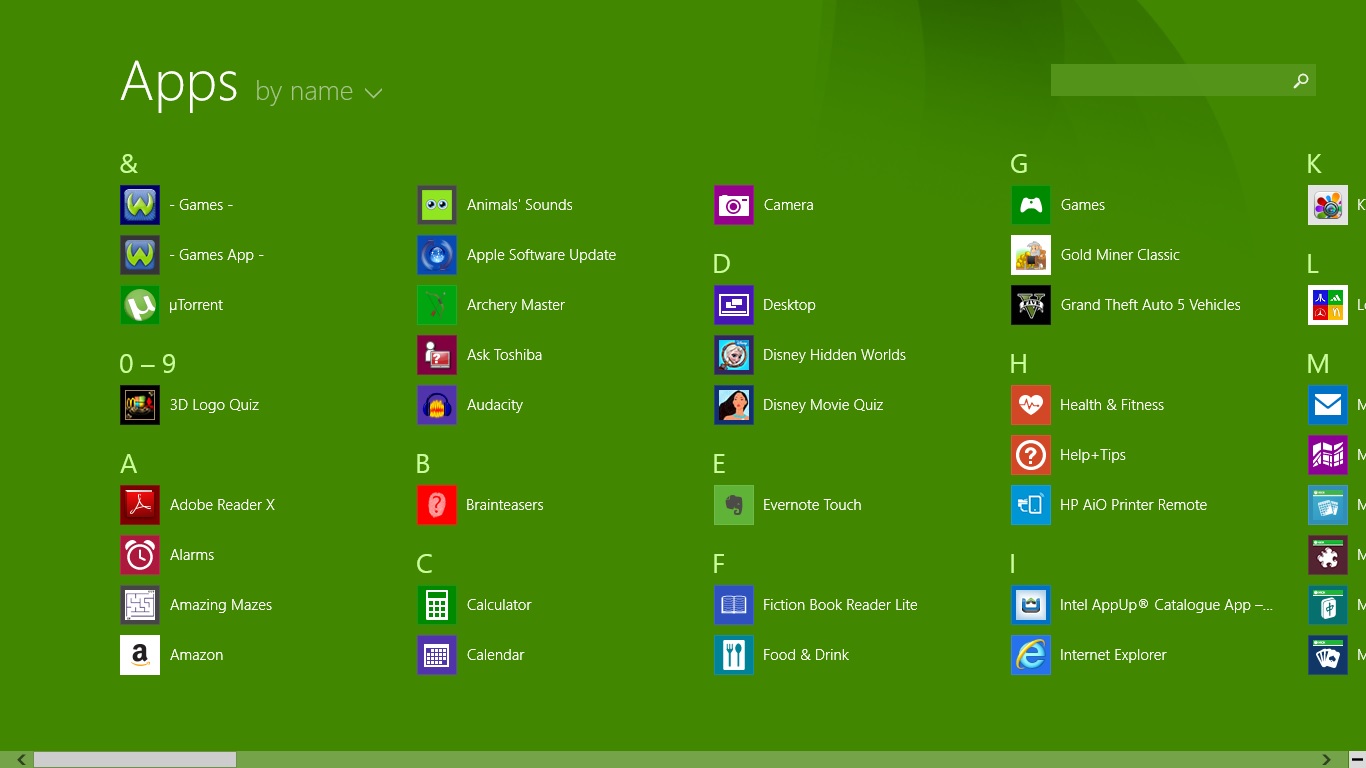Open Intel AppUp Catalogue icon
This screenshot has width=1366, height=768.
1031,605
